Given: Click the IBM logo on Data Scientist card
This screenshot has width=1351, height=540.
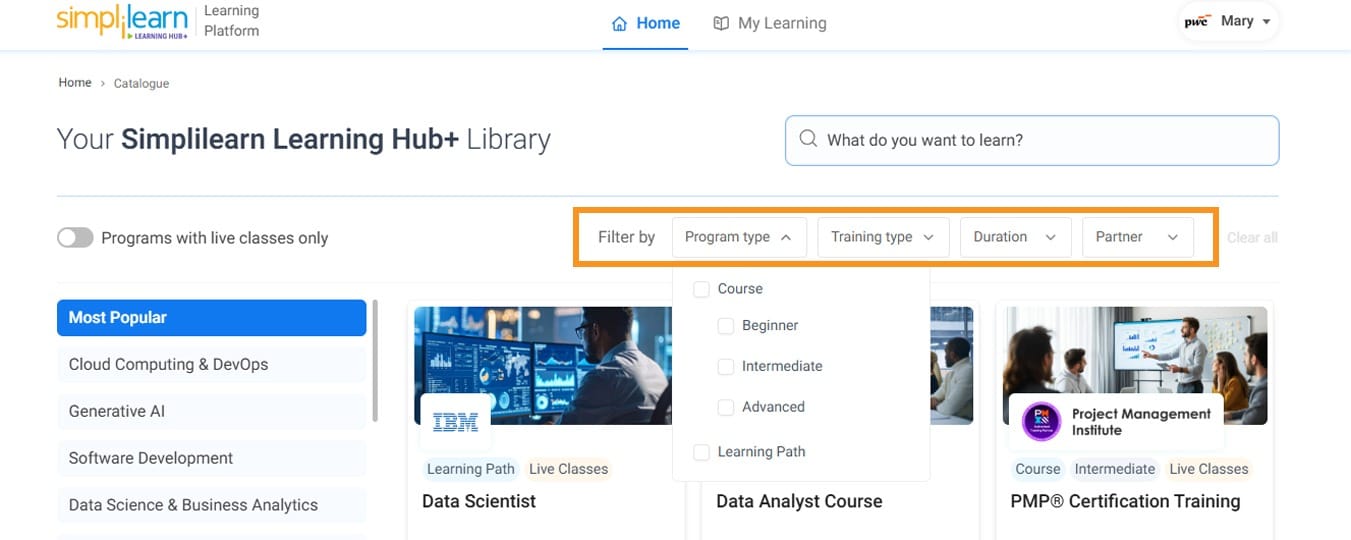Looking at the screenshot, I should (455, 423).
